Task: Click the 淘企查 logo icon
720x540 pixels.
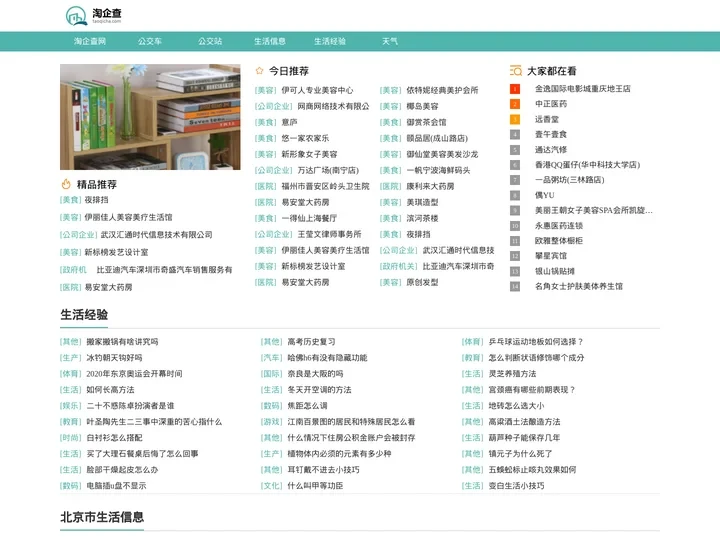Action: pyautogui.click(x=76, y=16)
